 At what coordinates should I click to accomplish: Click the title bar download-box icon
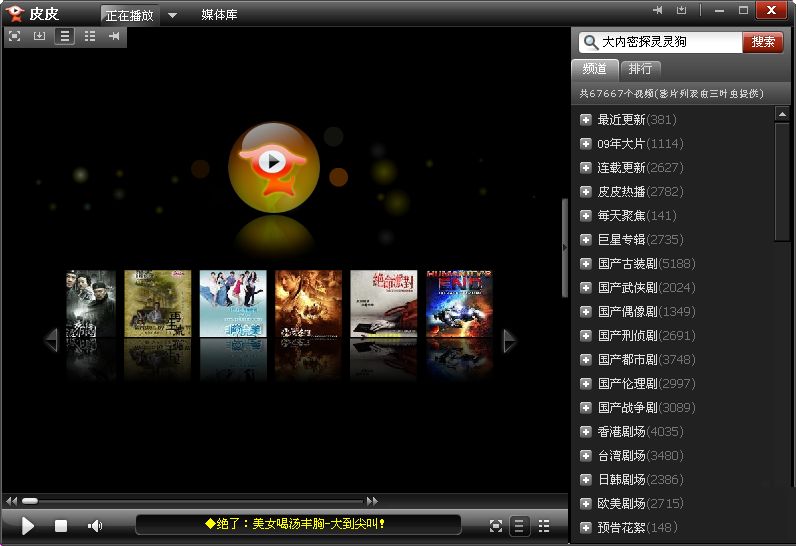point(682,10)
